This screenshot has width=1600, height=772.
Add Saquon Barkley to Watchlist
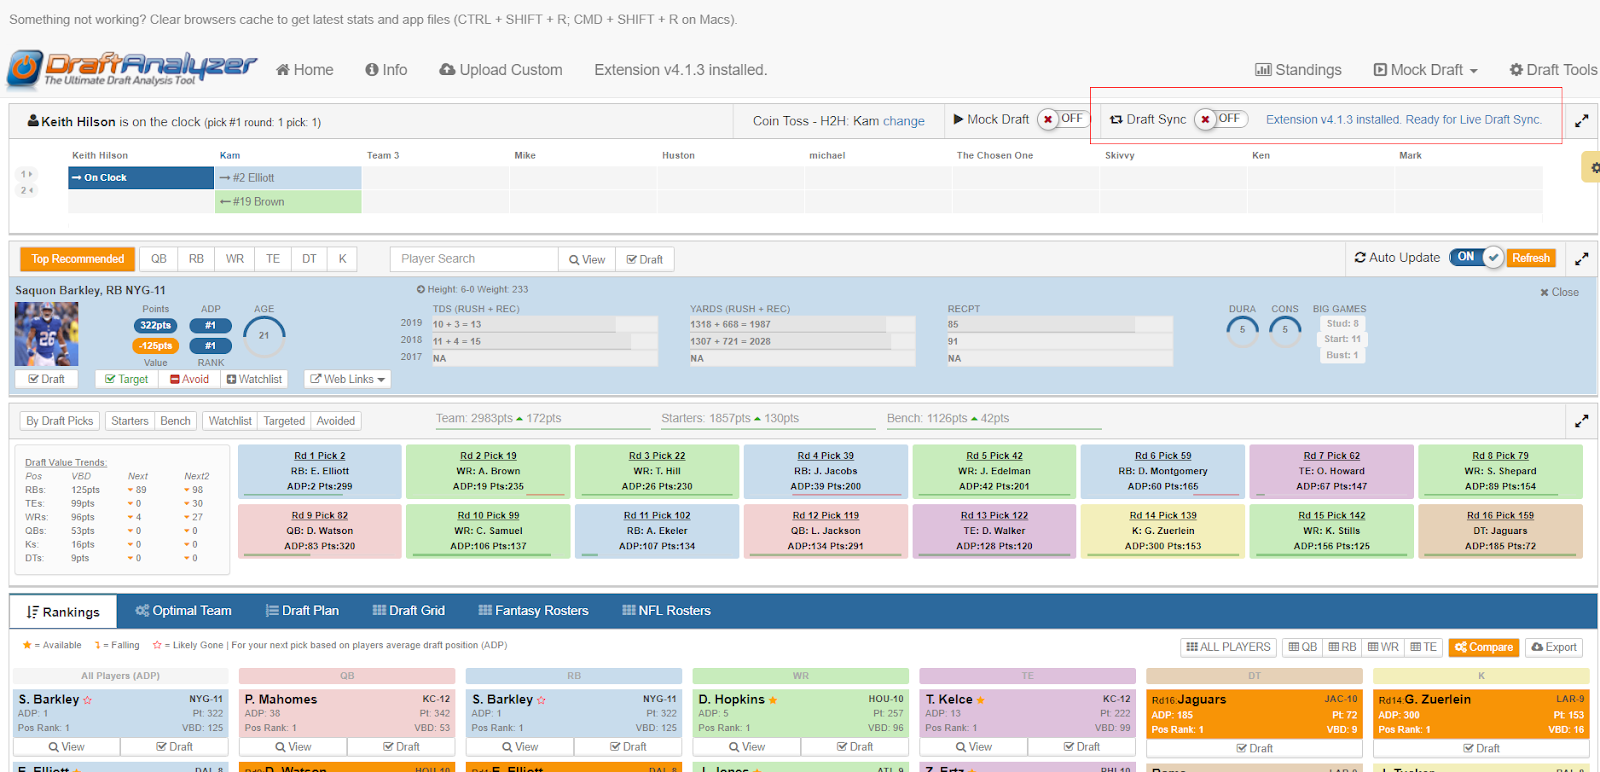click(x=255, y=379)
